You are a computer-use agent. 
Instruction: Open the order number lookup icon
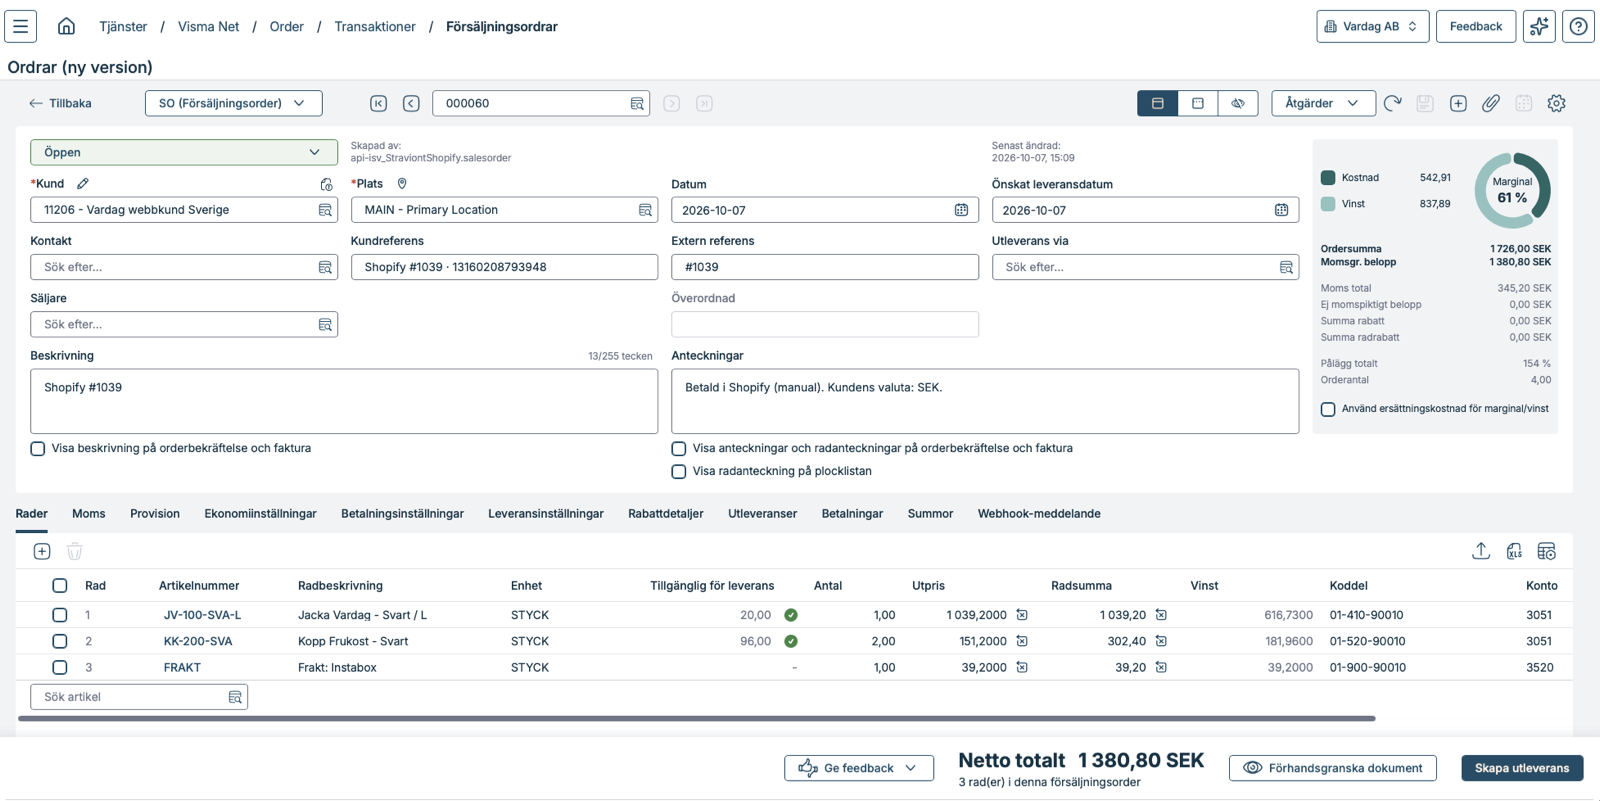tap(637, 103)
